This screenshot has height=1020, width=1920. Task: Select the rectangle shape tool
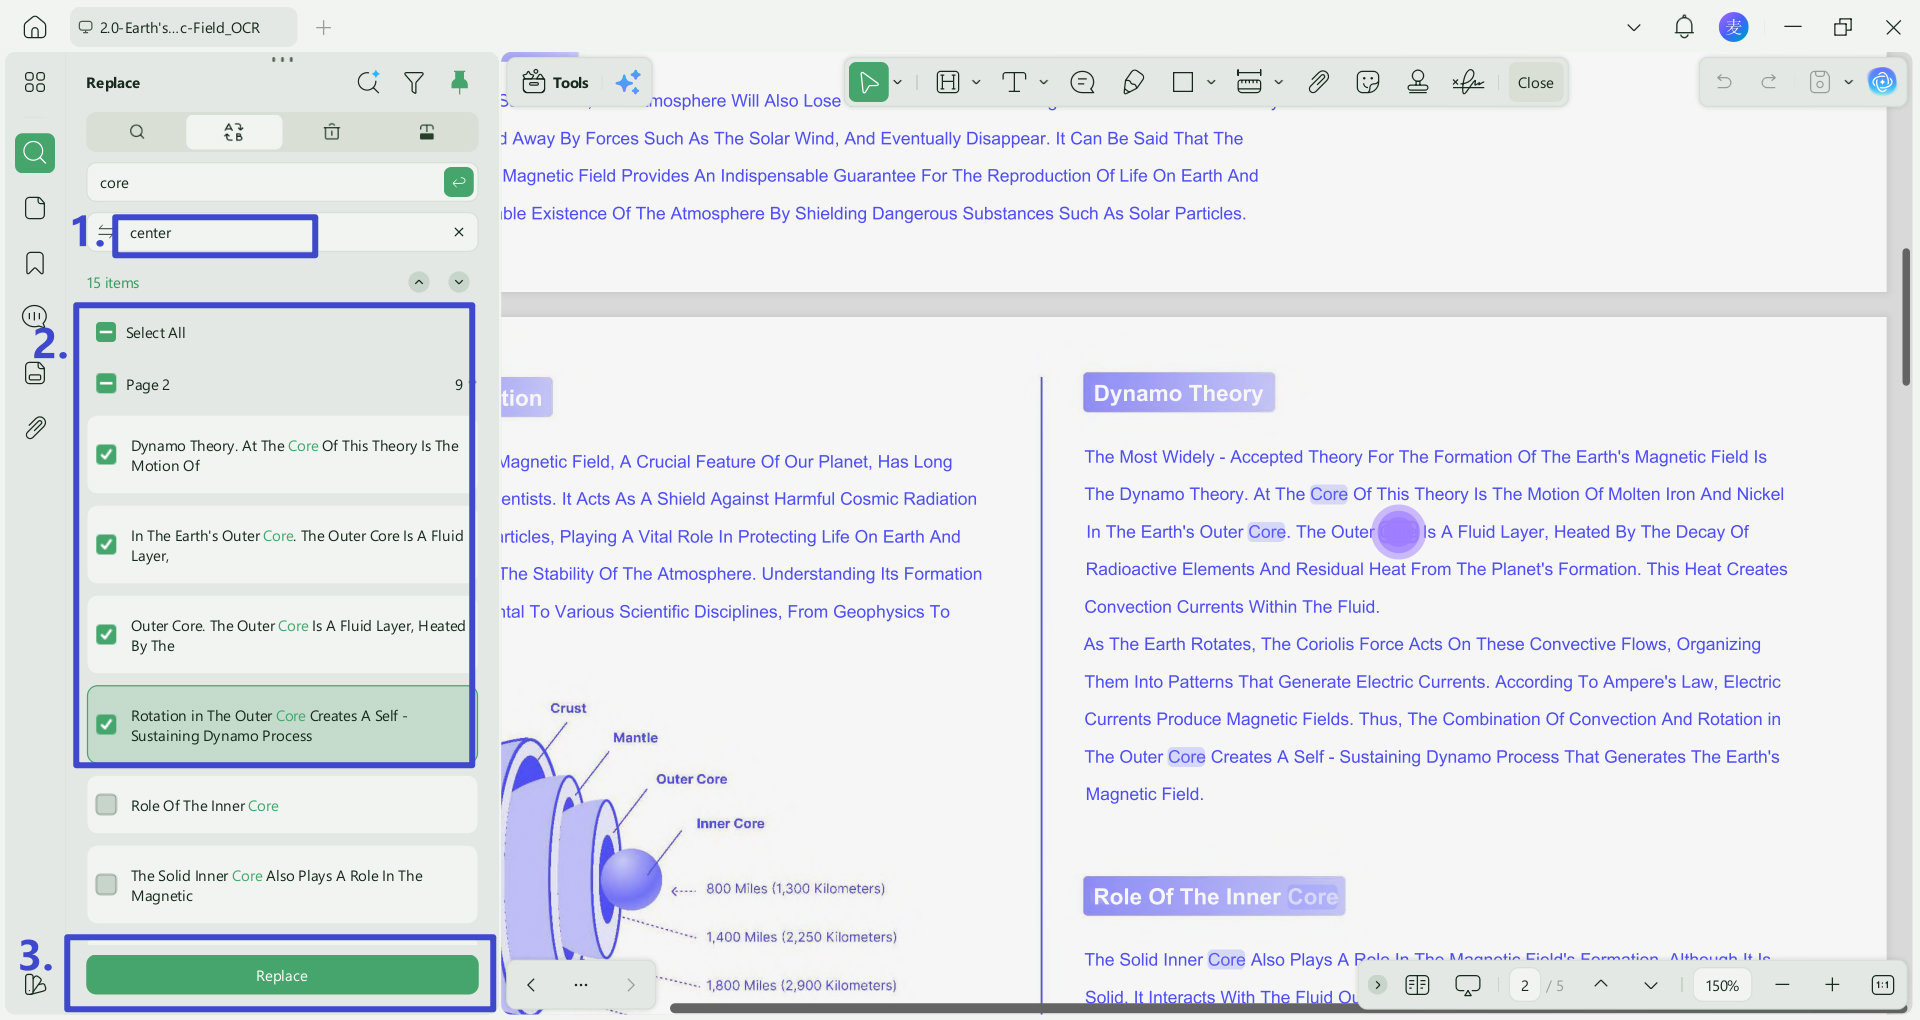pos(1183,82)
